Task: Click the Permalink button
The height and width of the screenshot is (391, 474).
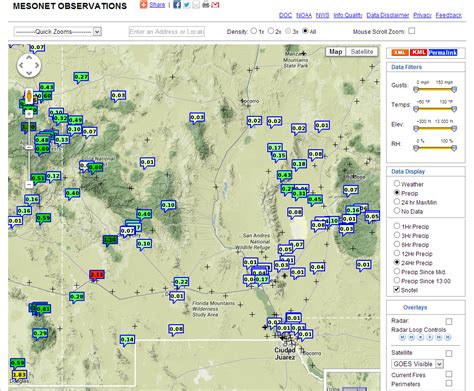Action: click(443, 53)
